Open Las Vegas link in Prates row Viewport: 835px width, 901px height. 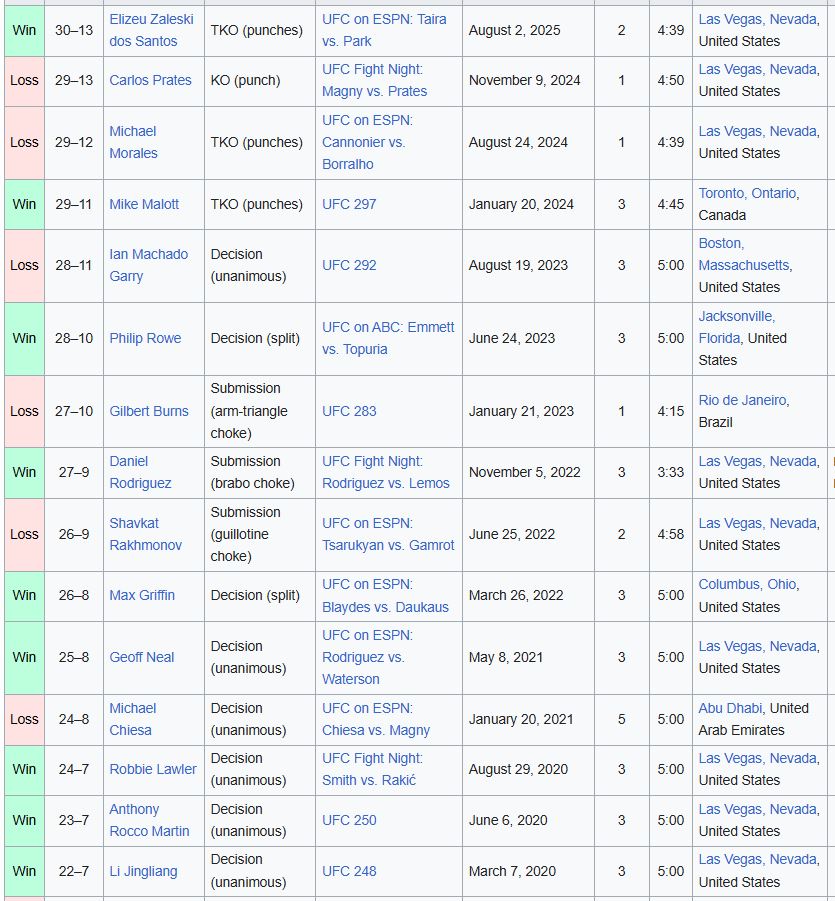pos(759,69)
